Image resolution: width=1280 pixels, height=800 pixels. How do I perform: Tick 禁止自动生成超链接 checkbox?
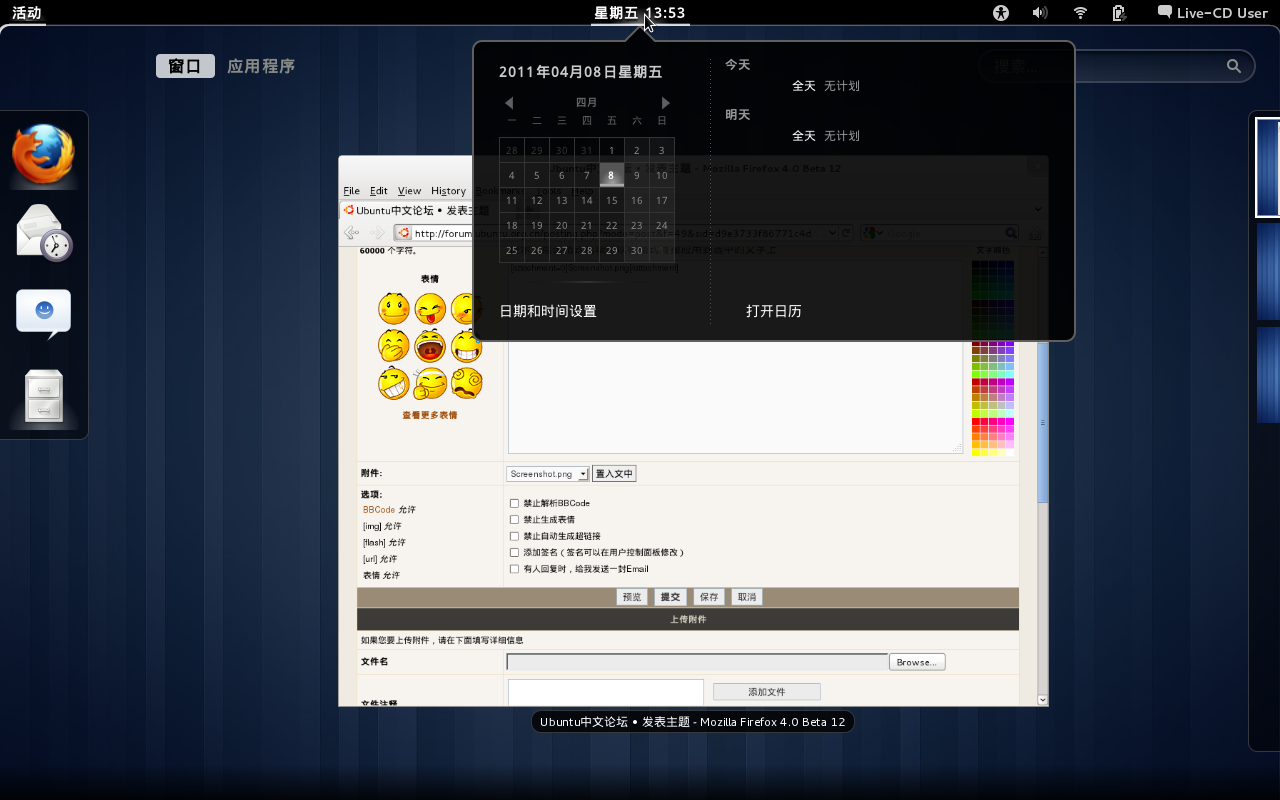514,536
